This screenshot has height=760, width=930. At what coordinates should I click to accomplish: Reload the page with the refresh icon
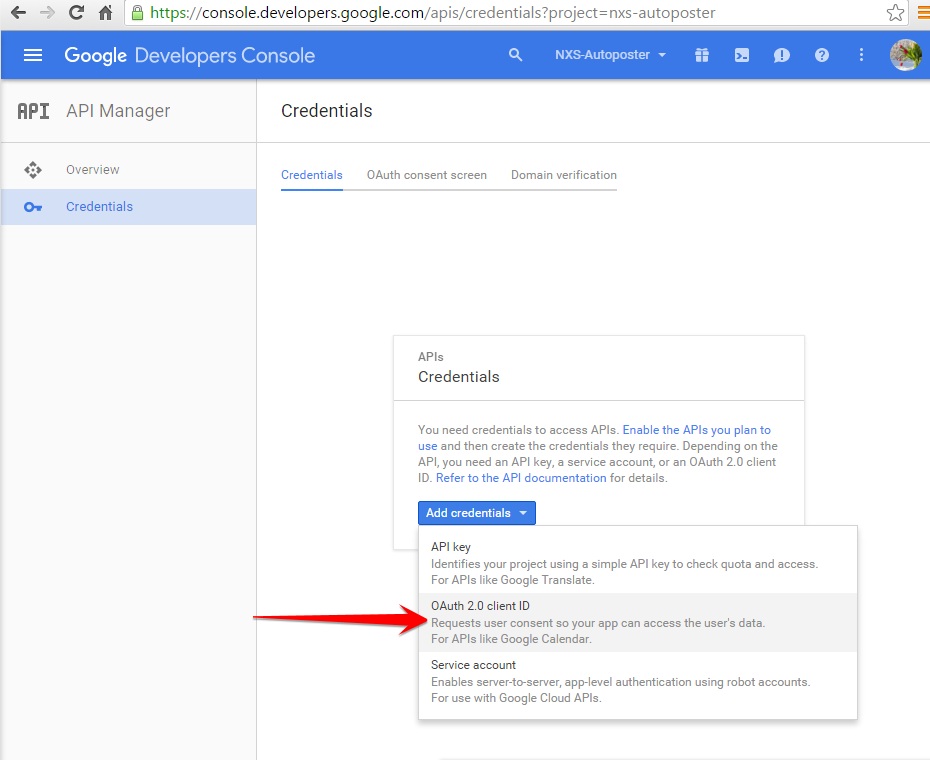pos(77,12)
